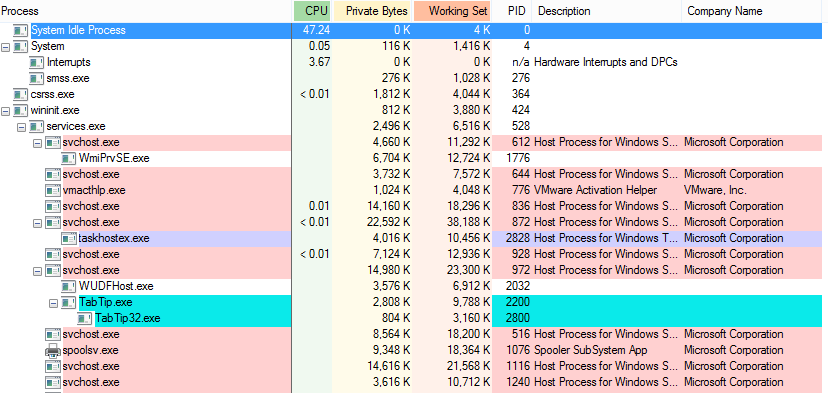Image resolution: width=828 pixels, height=393 pixels.
Task: Click the WUDFHost.exe process icon
Action: click(68, 286)
